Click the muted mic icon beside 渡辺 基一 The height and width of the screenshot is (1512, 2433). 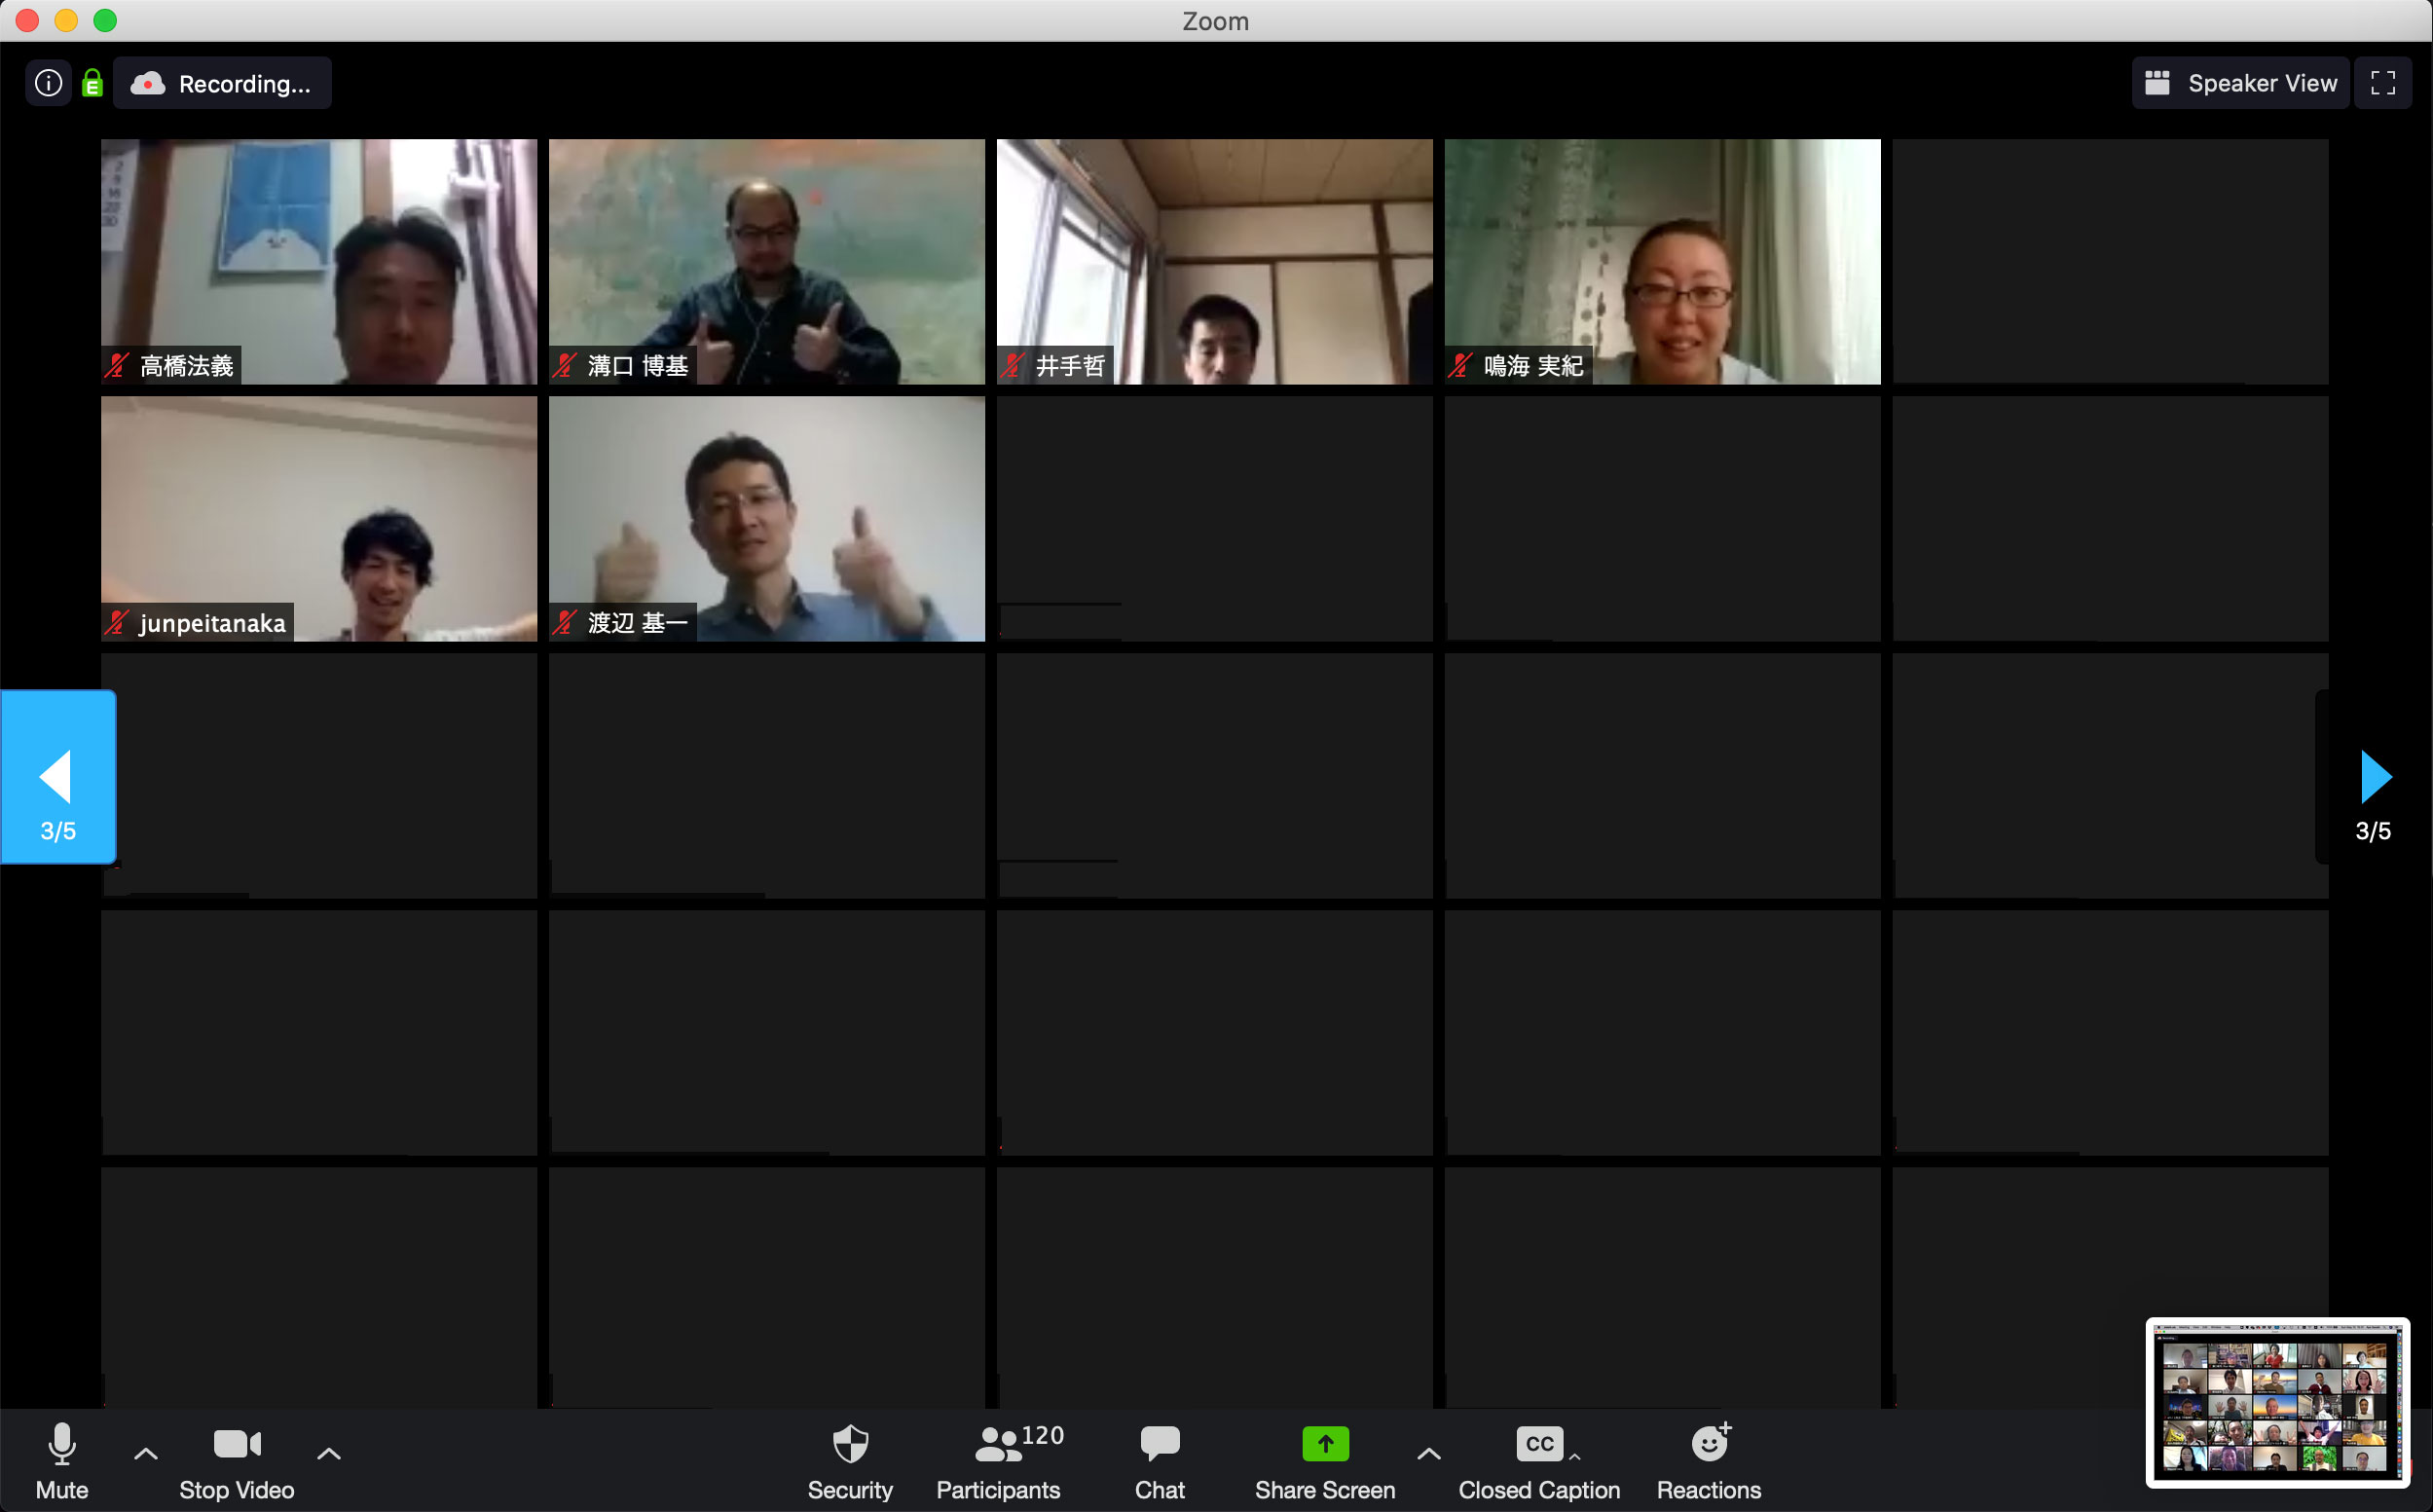click(566, 623)
